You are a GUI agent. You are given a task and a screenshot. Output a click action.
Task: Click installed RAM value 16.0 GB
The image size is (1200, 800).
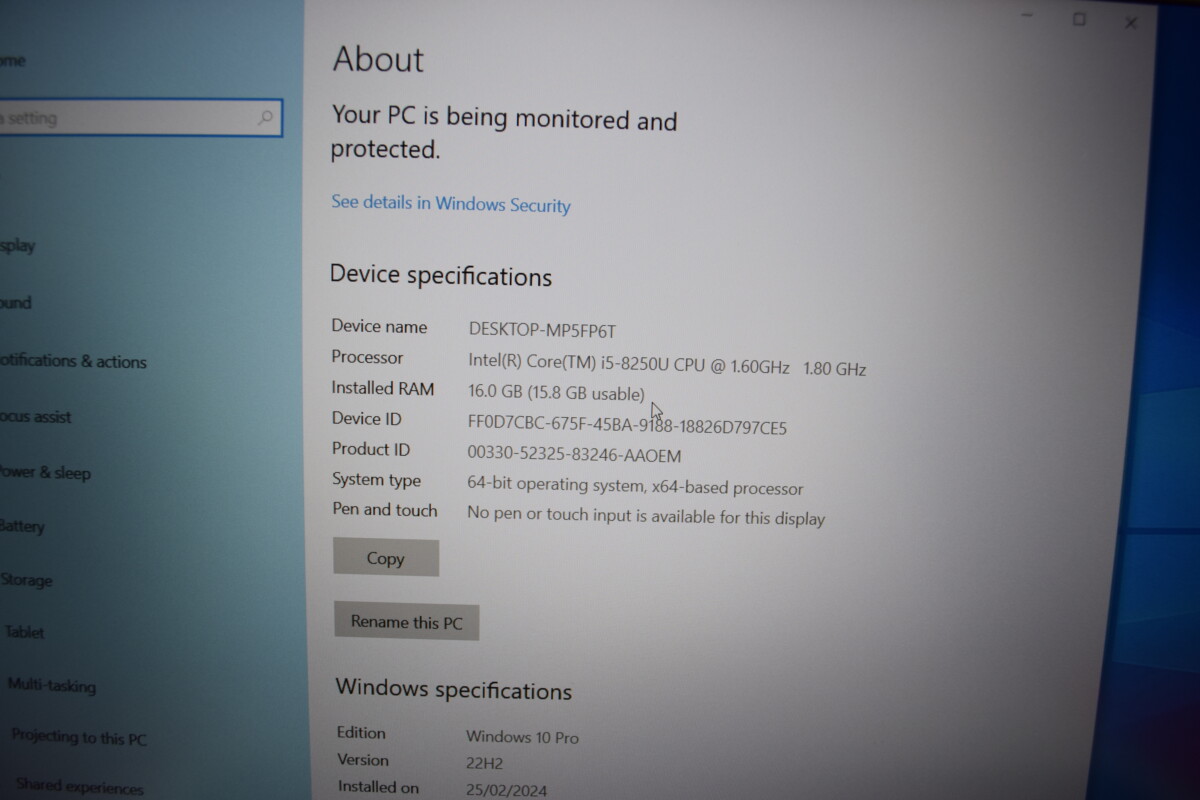click(x=556, y=393)
